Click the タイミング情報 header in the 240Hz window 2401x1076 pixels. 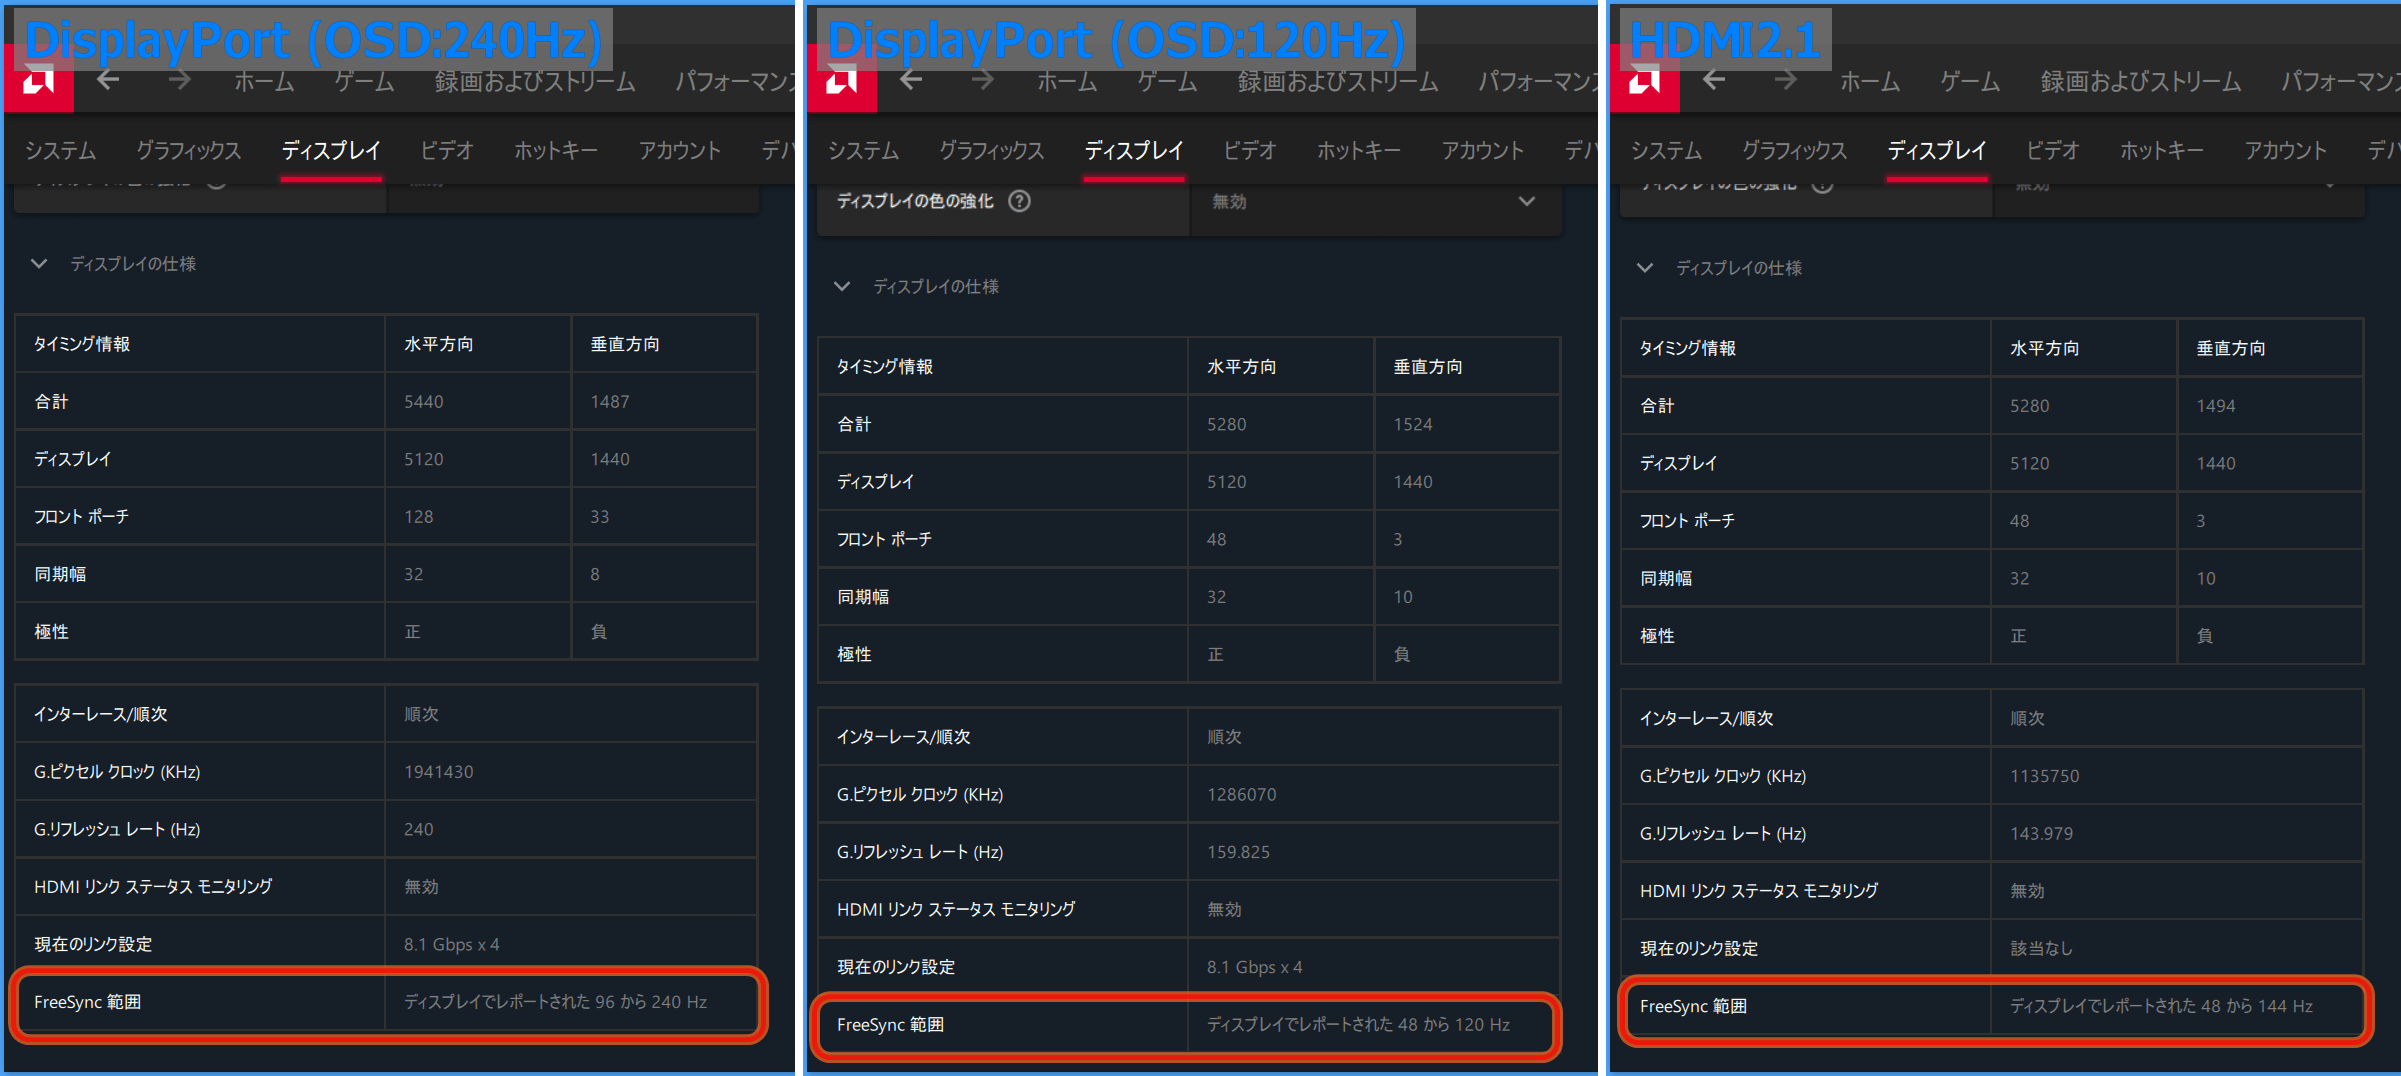[x=82, y=344]
